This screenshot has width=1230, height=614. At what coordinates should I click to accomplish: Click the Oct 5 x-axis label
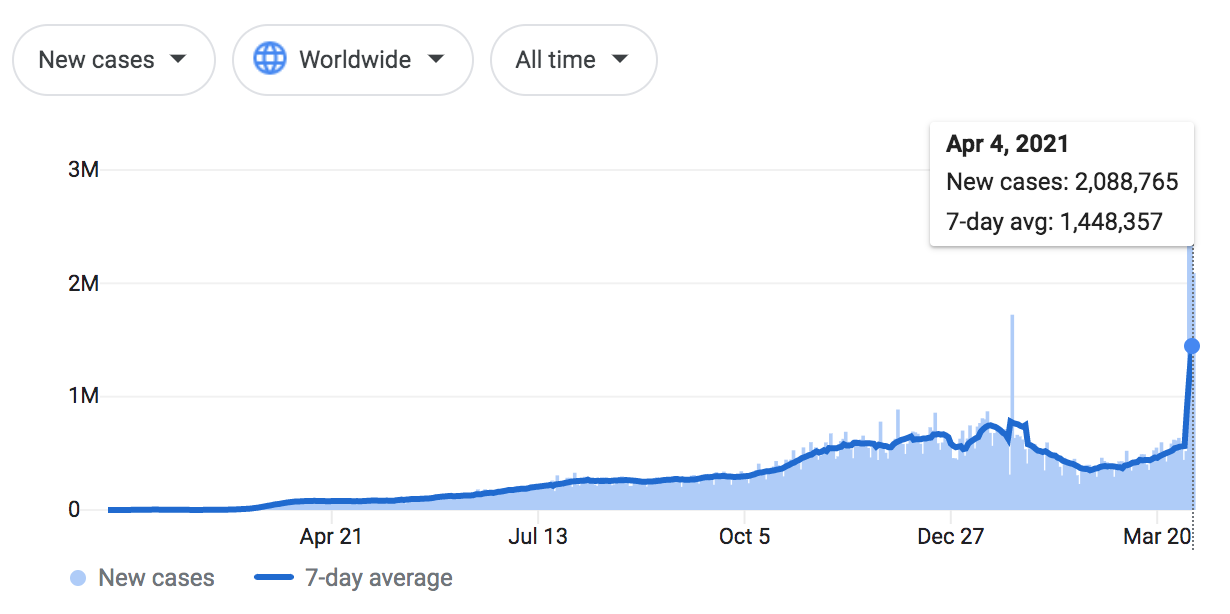tap(745, 537)
